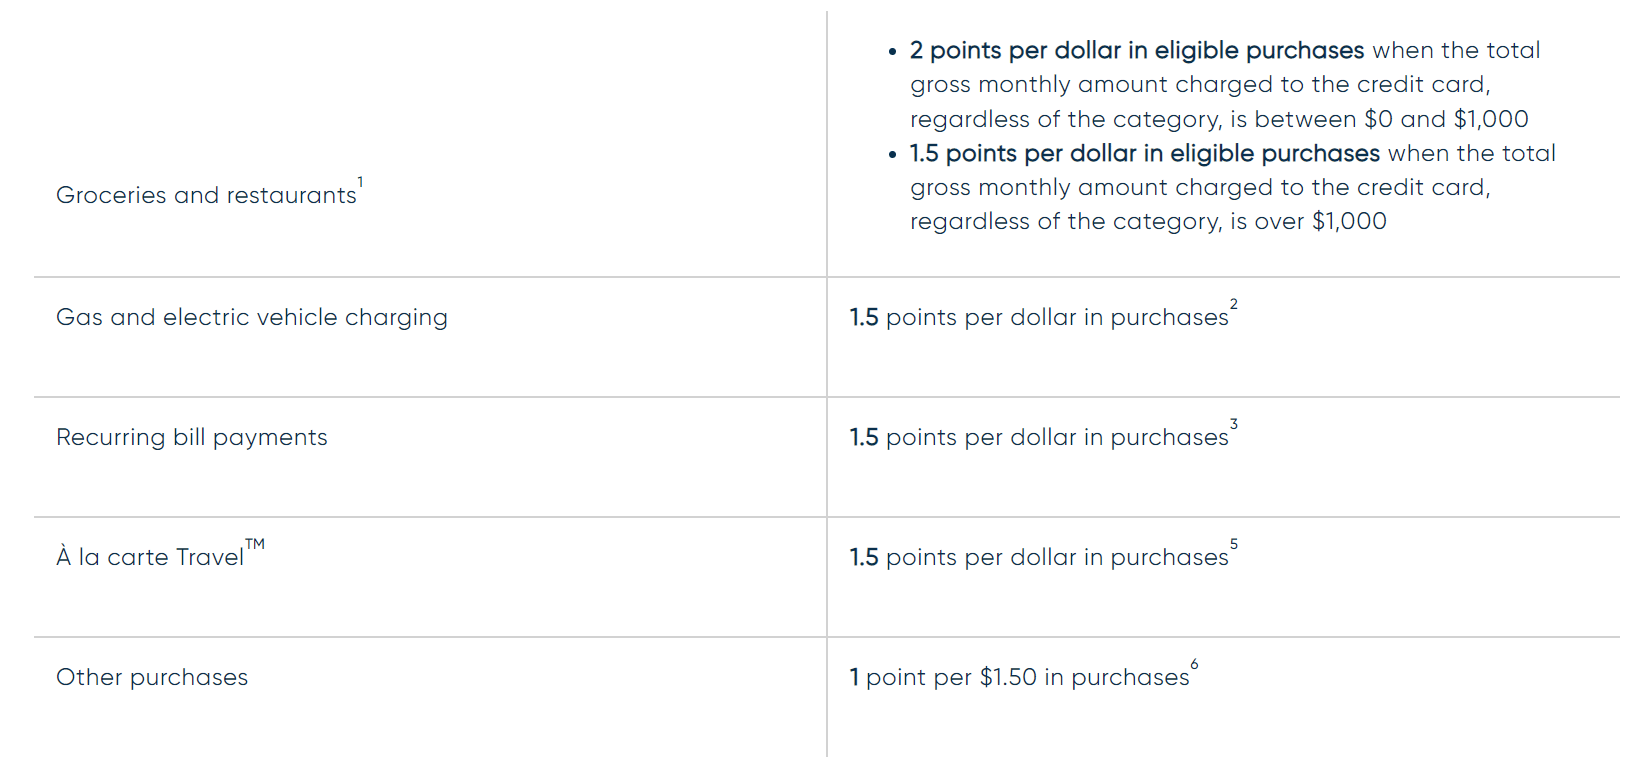Click the '1 point per $1.50 in purchases' text
This screenshot has height=762, width=1627.
click(x=1020, y=677)
